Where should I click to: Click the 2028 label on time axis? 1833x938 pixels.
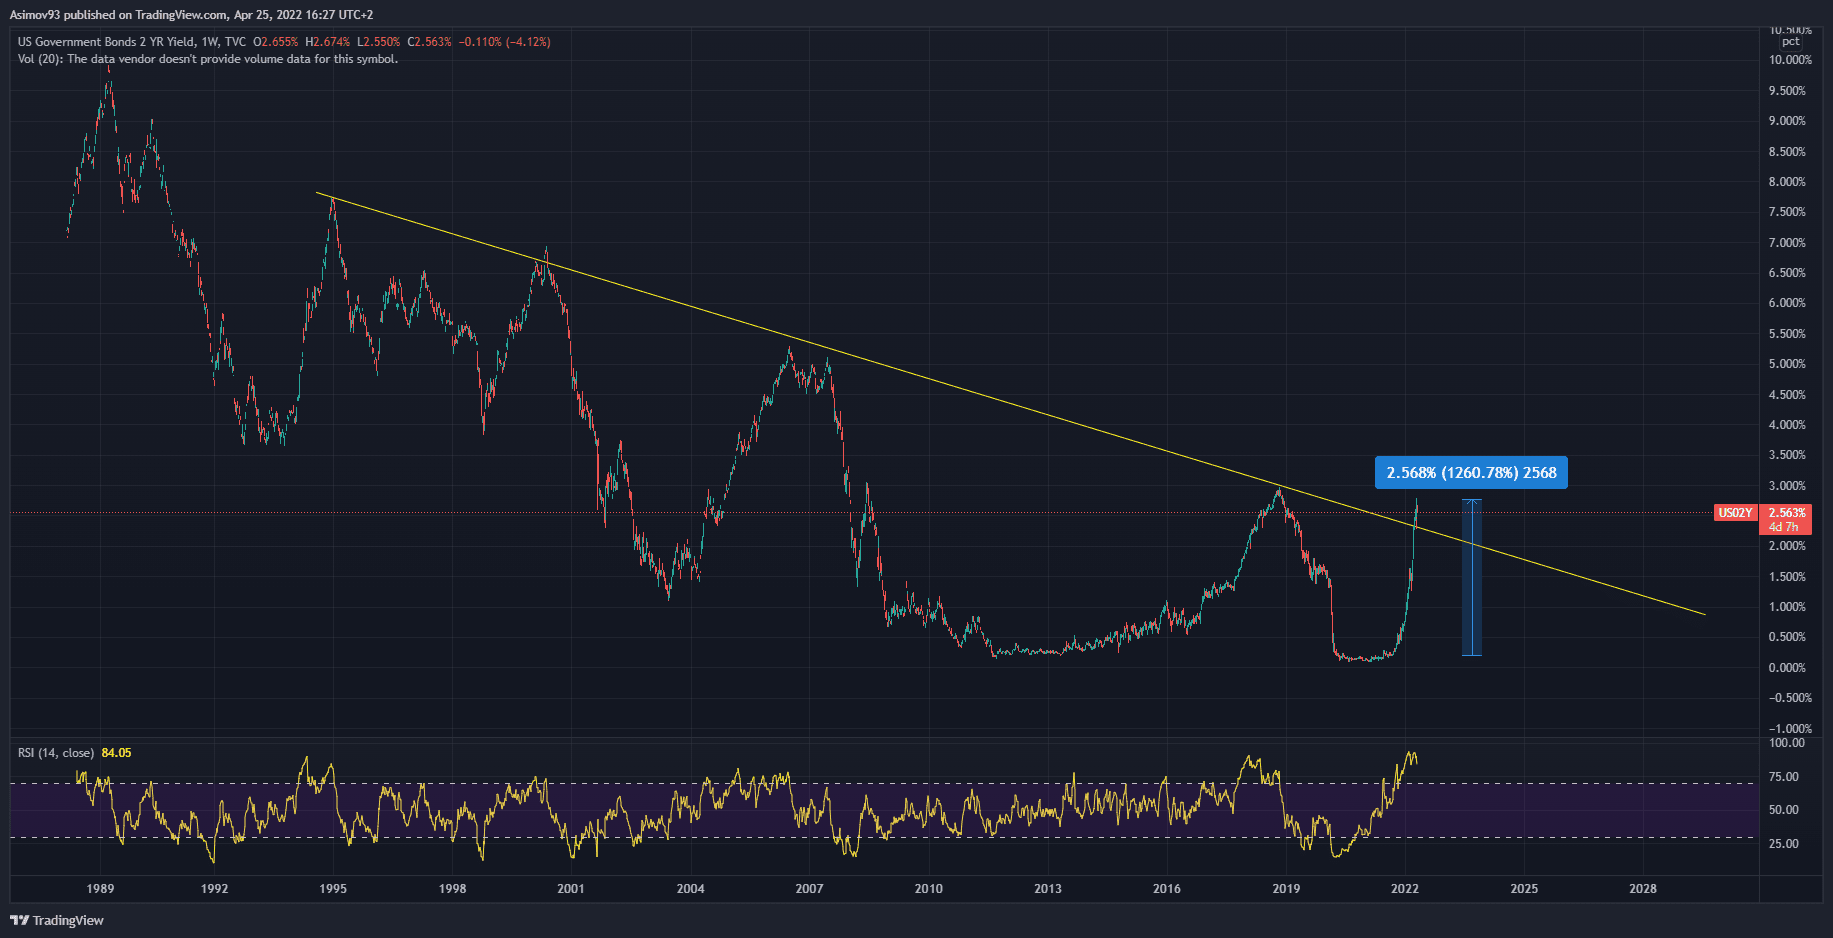pyautogui.click(x=1642, y=888)
